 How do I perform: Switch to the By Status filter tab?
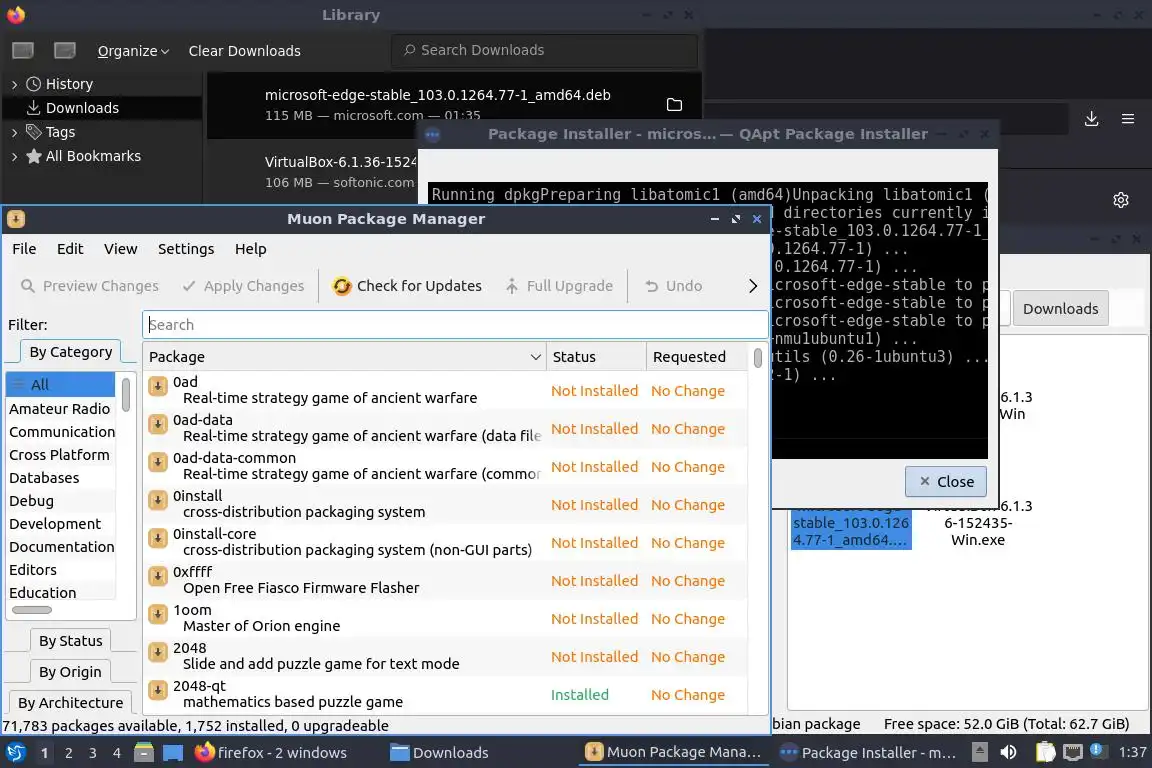71,641
